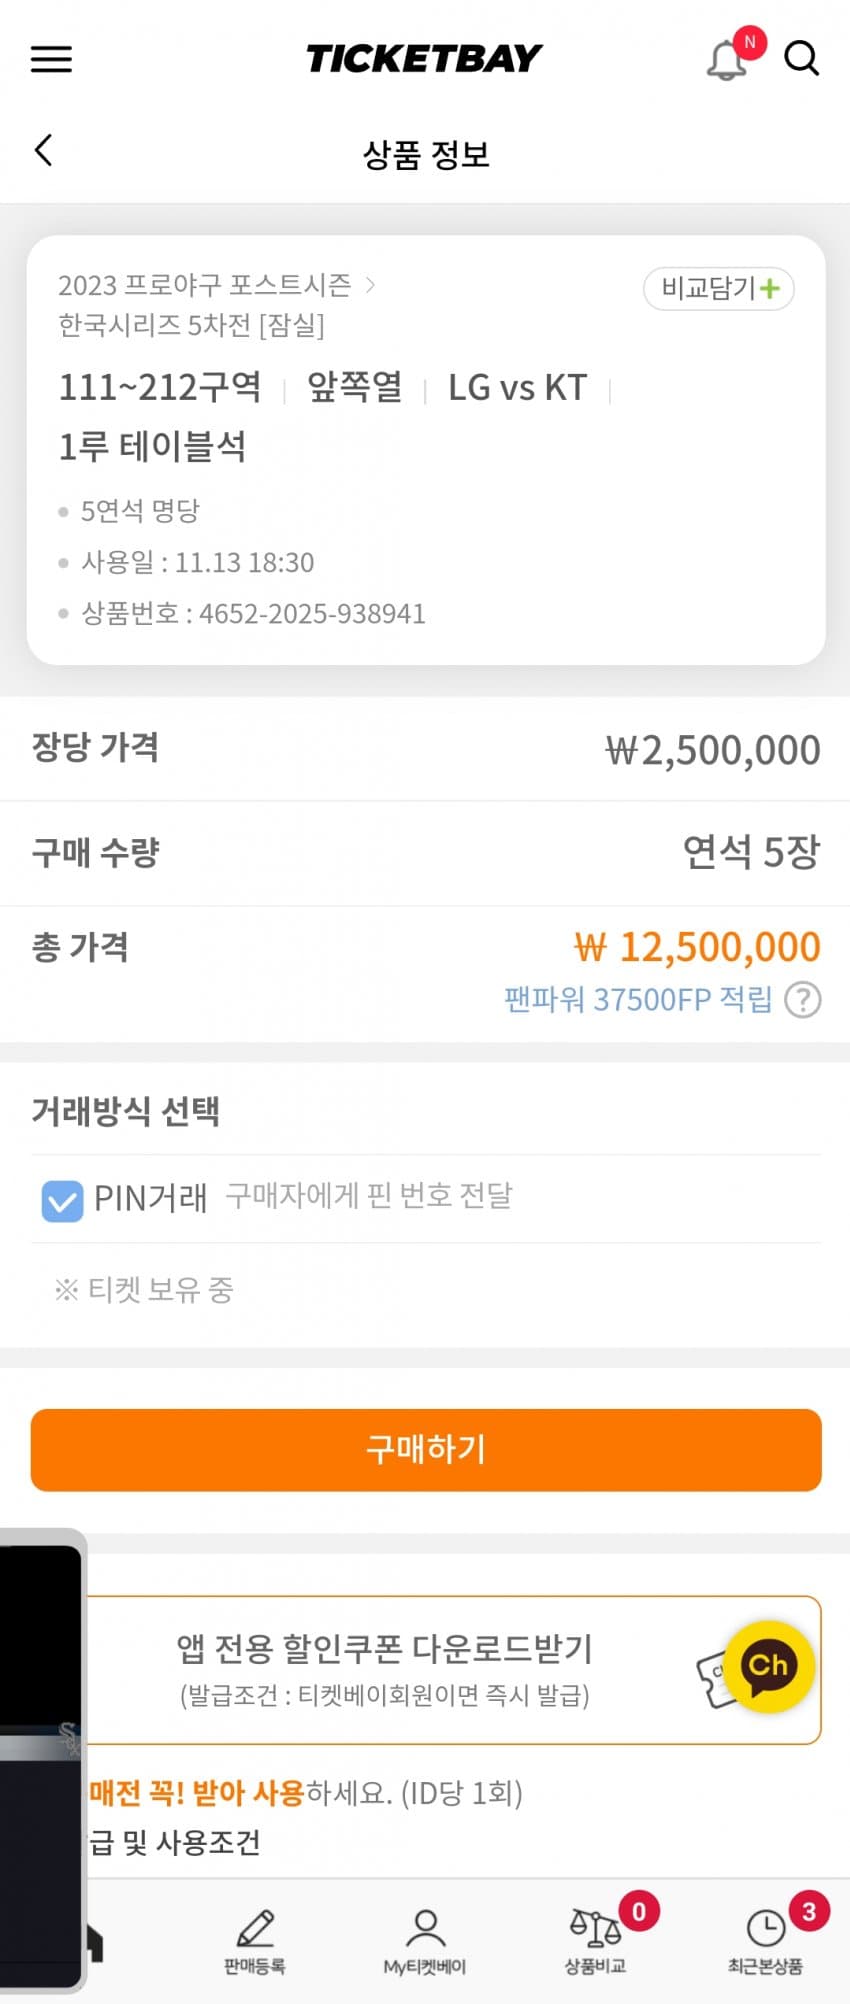Go back with the left arrow
Screen dimensions: 850x2004
pos(43,151)
